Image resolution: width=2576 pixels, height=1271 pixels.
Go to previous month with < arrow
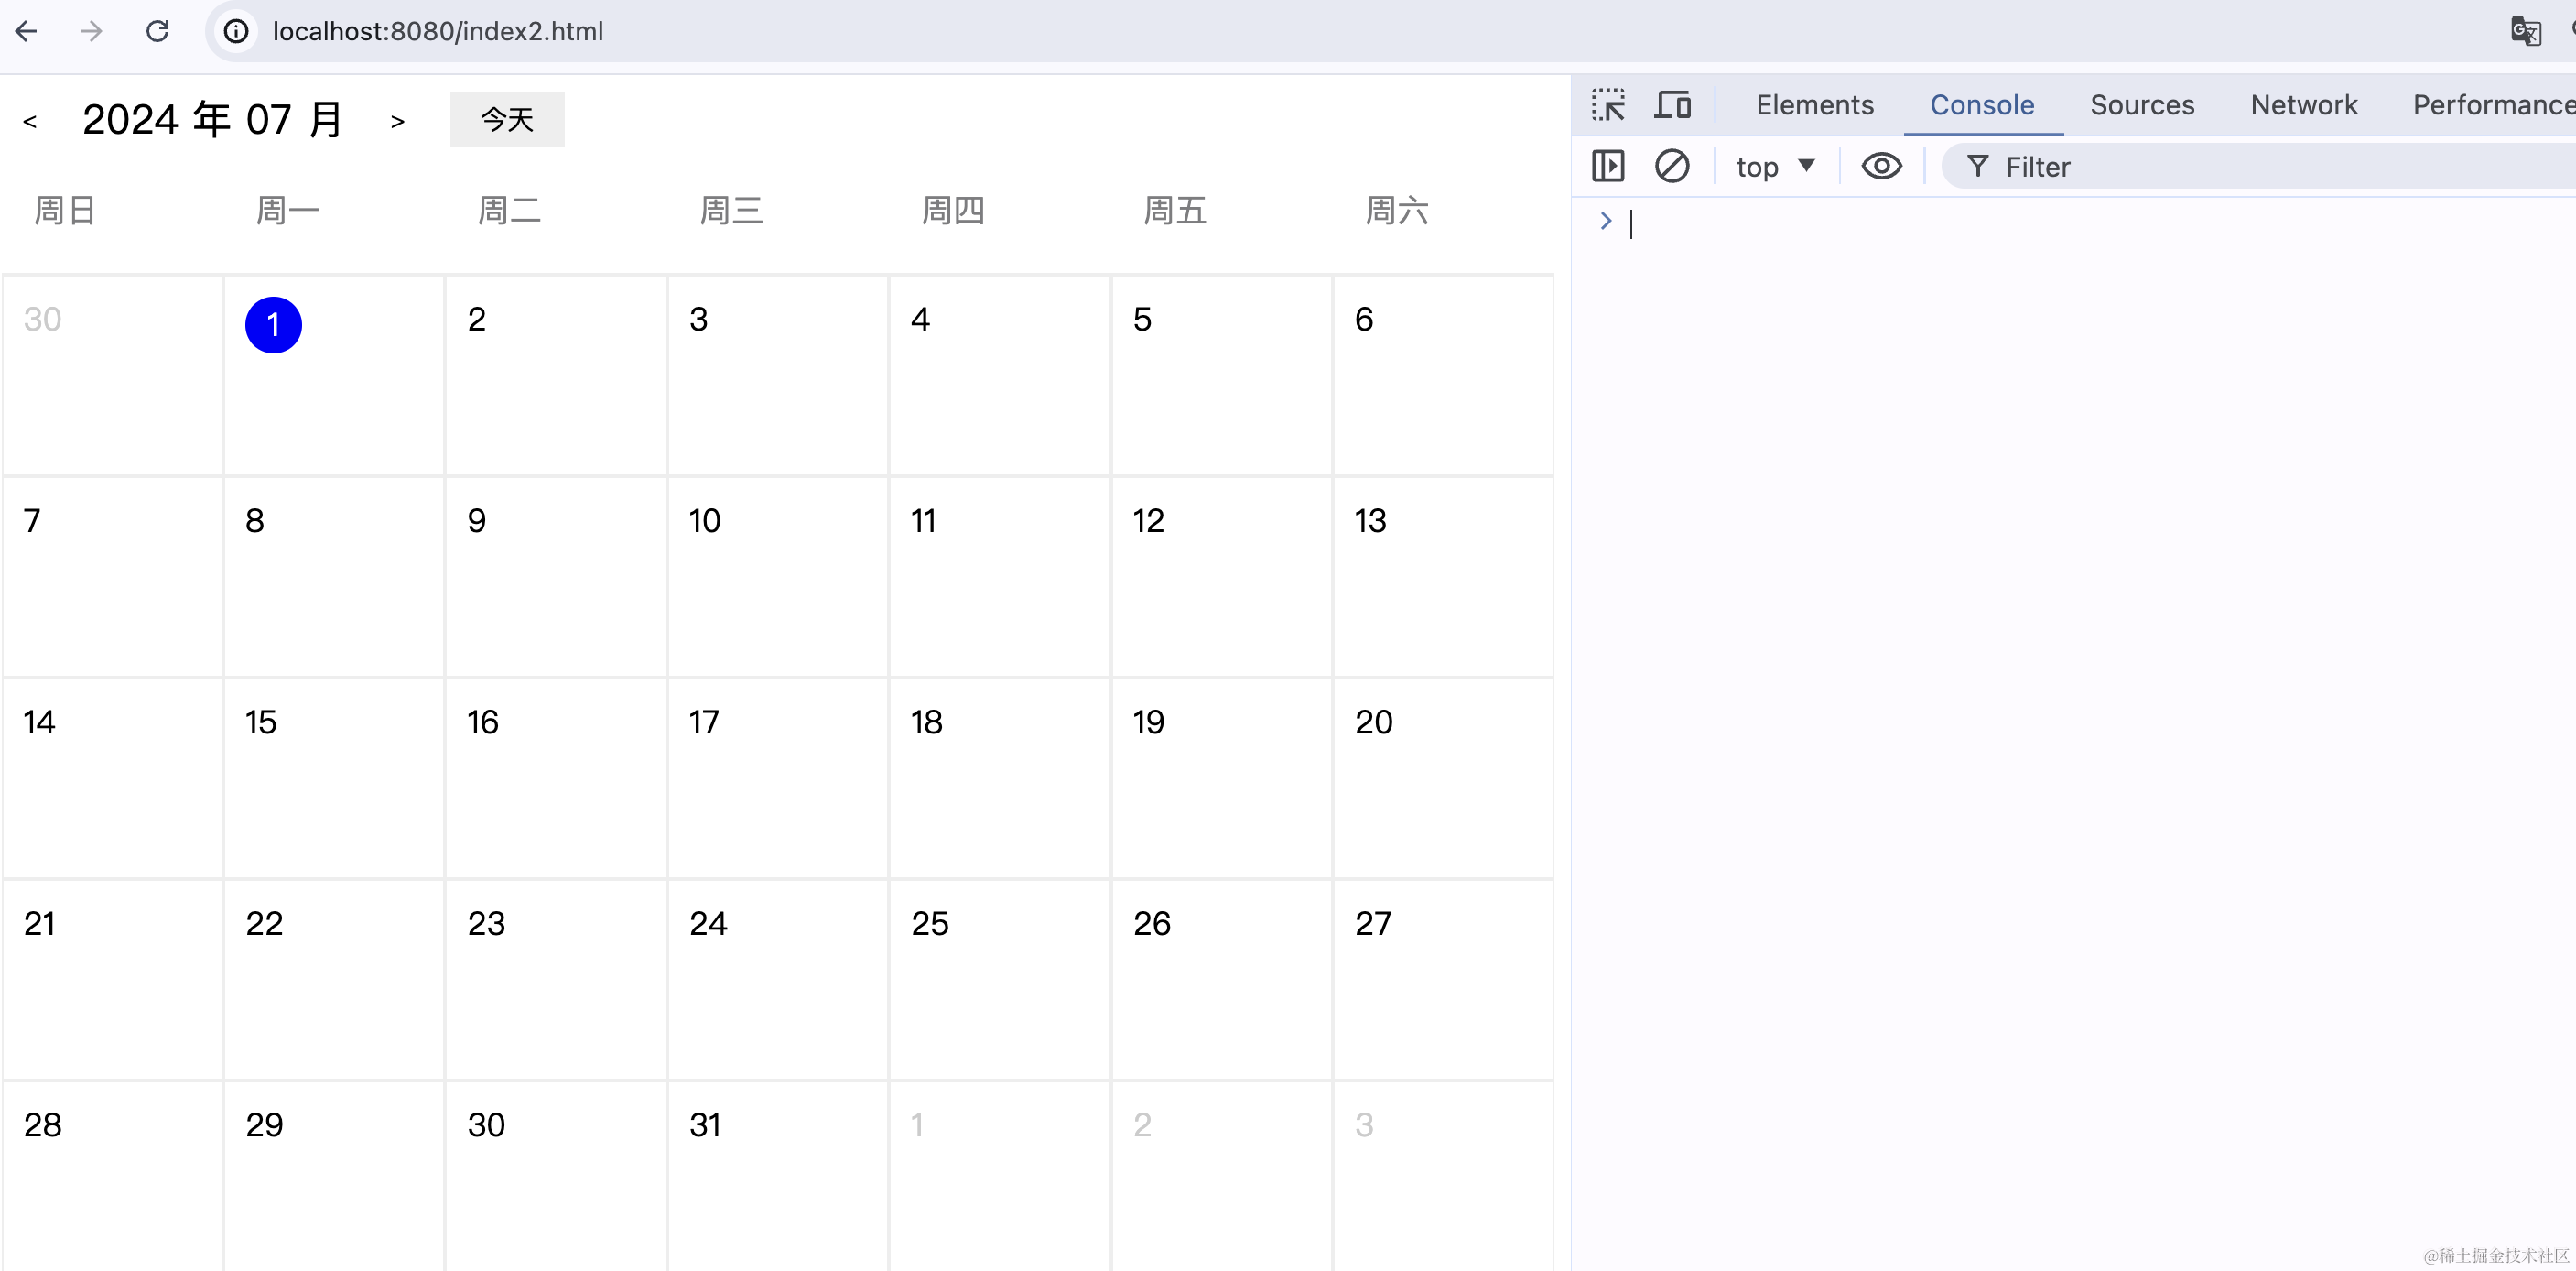point(30,121)
